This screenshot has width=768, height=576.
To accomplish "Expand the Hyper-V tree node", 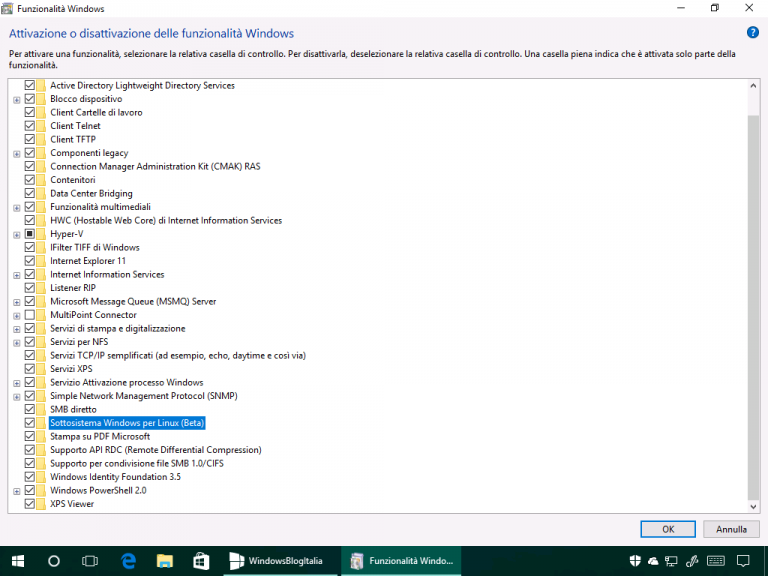I will 17,235.
